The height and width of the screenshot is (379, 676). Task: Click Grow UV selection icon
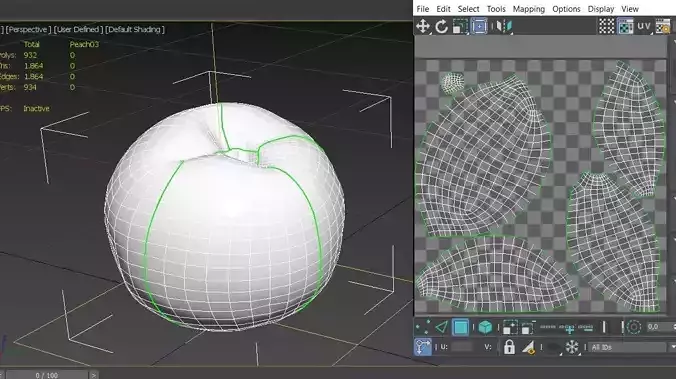coord(510,327)
